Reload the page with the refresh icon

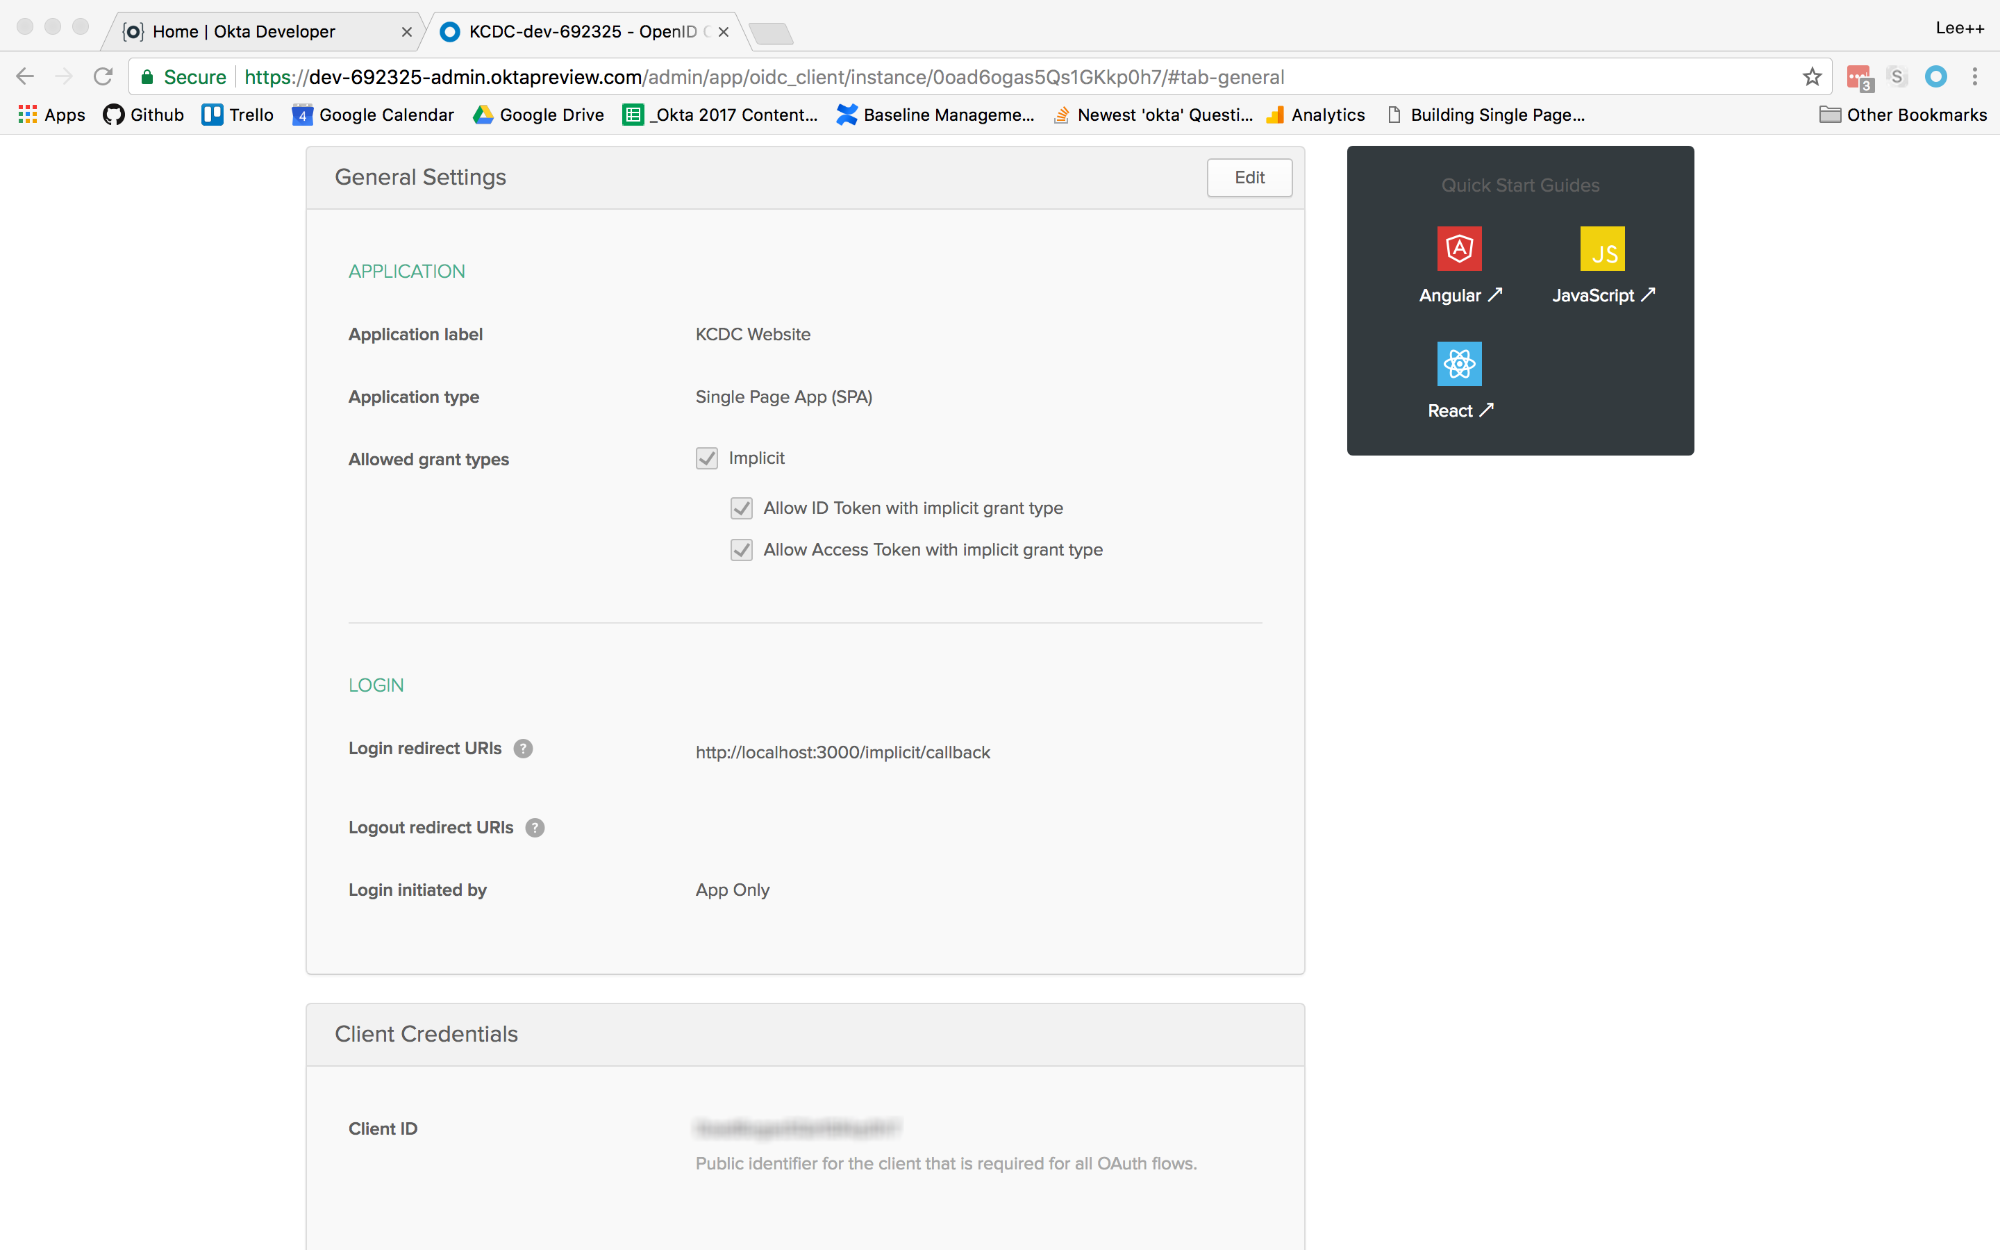click(103, 77)
